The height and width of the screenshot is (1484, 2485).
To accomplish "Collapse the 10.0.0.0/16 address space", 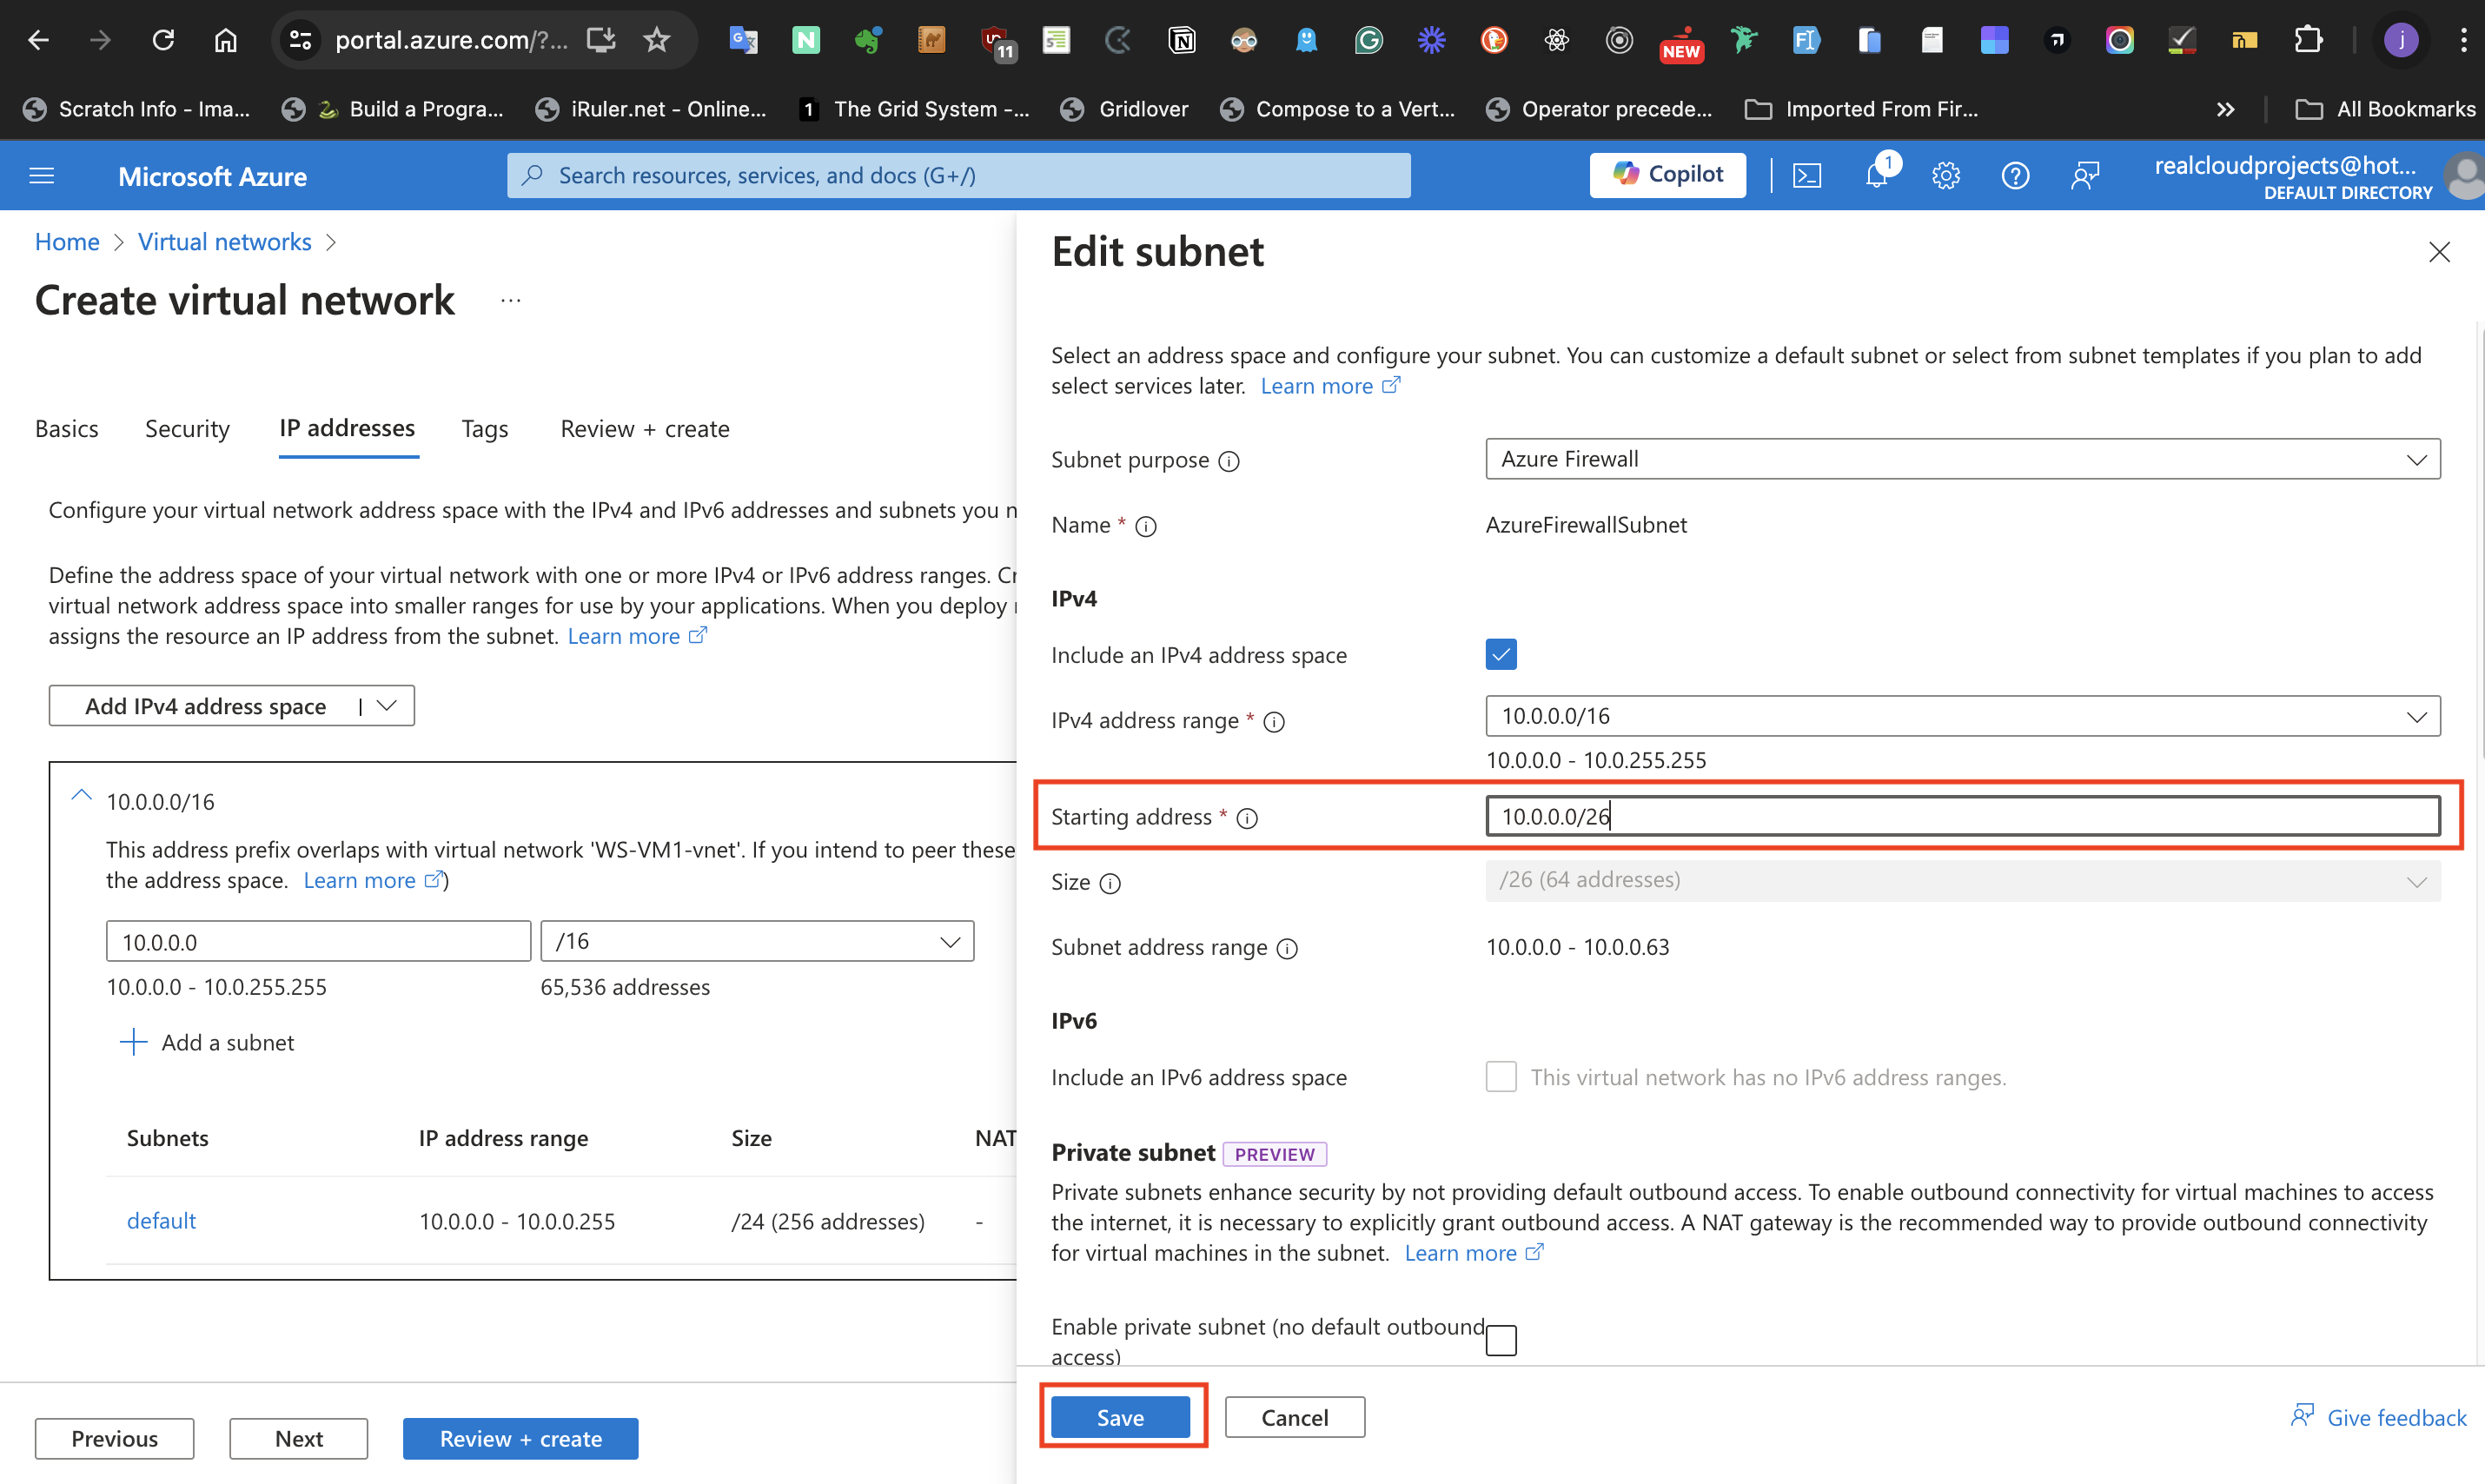I will click(81, 798).
